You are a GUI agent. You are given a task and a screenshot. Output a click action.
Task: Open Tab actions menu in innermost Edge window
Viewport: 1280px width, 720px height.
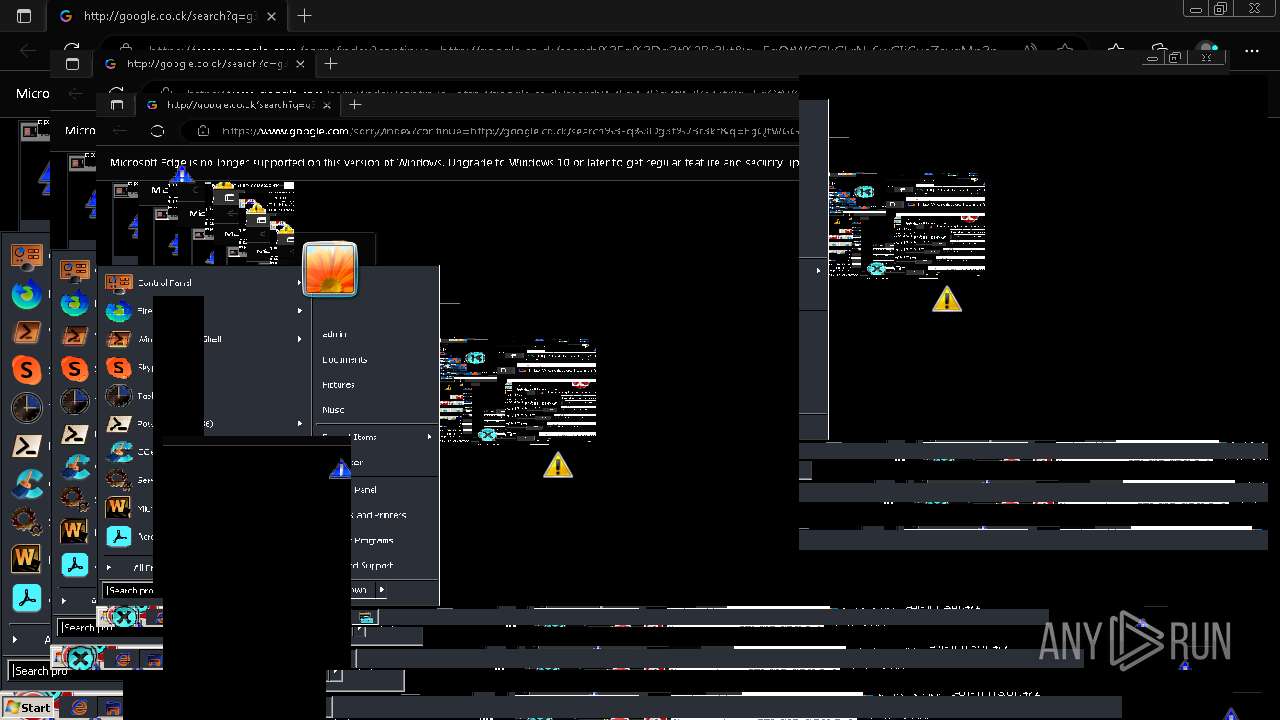(x=117, y=104)
